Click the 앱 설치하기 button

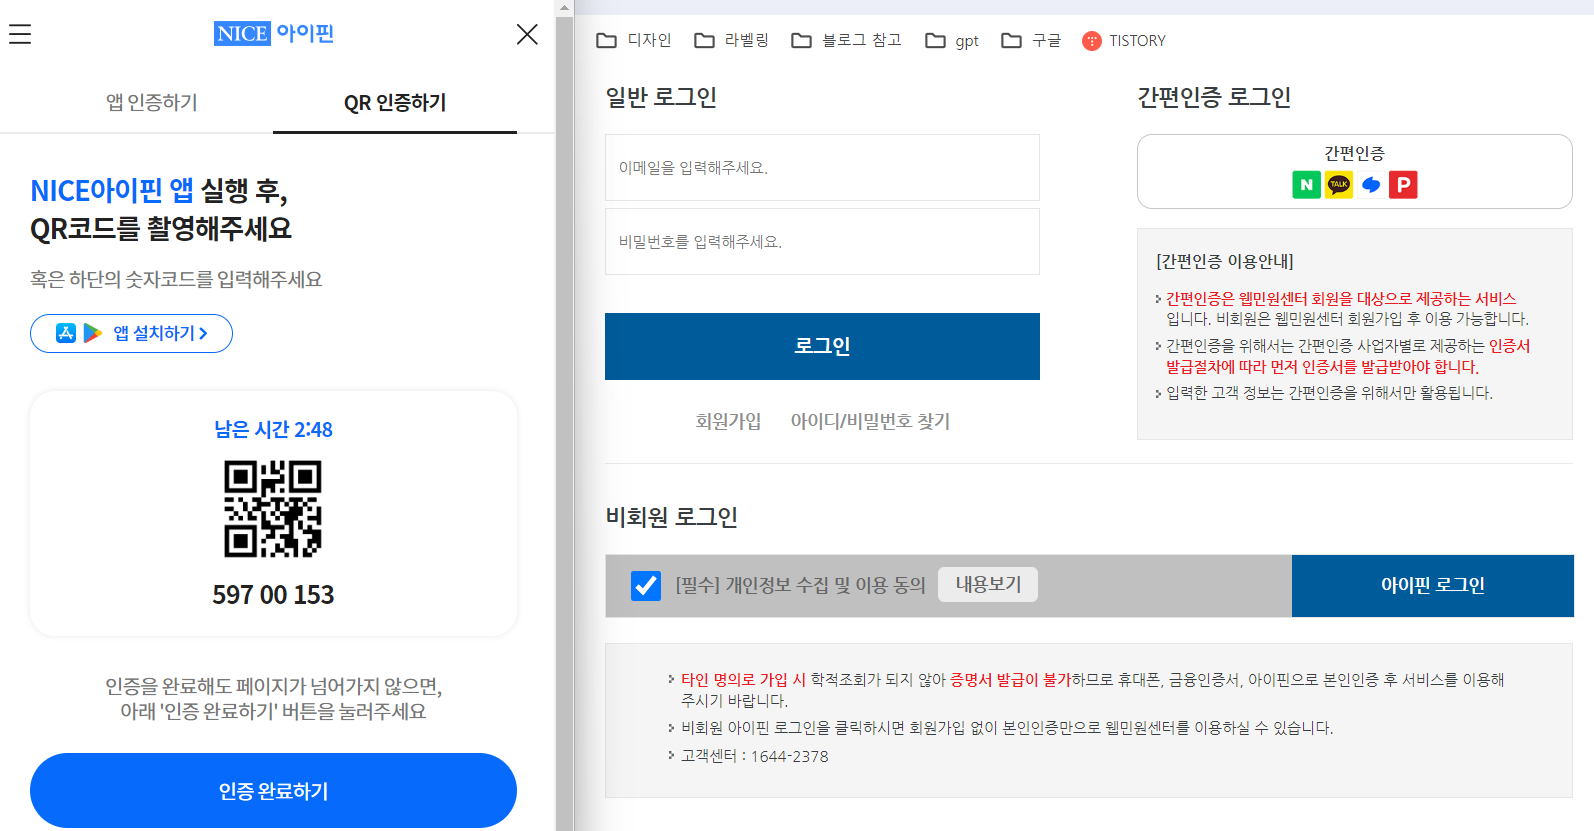[131, 333]
